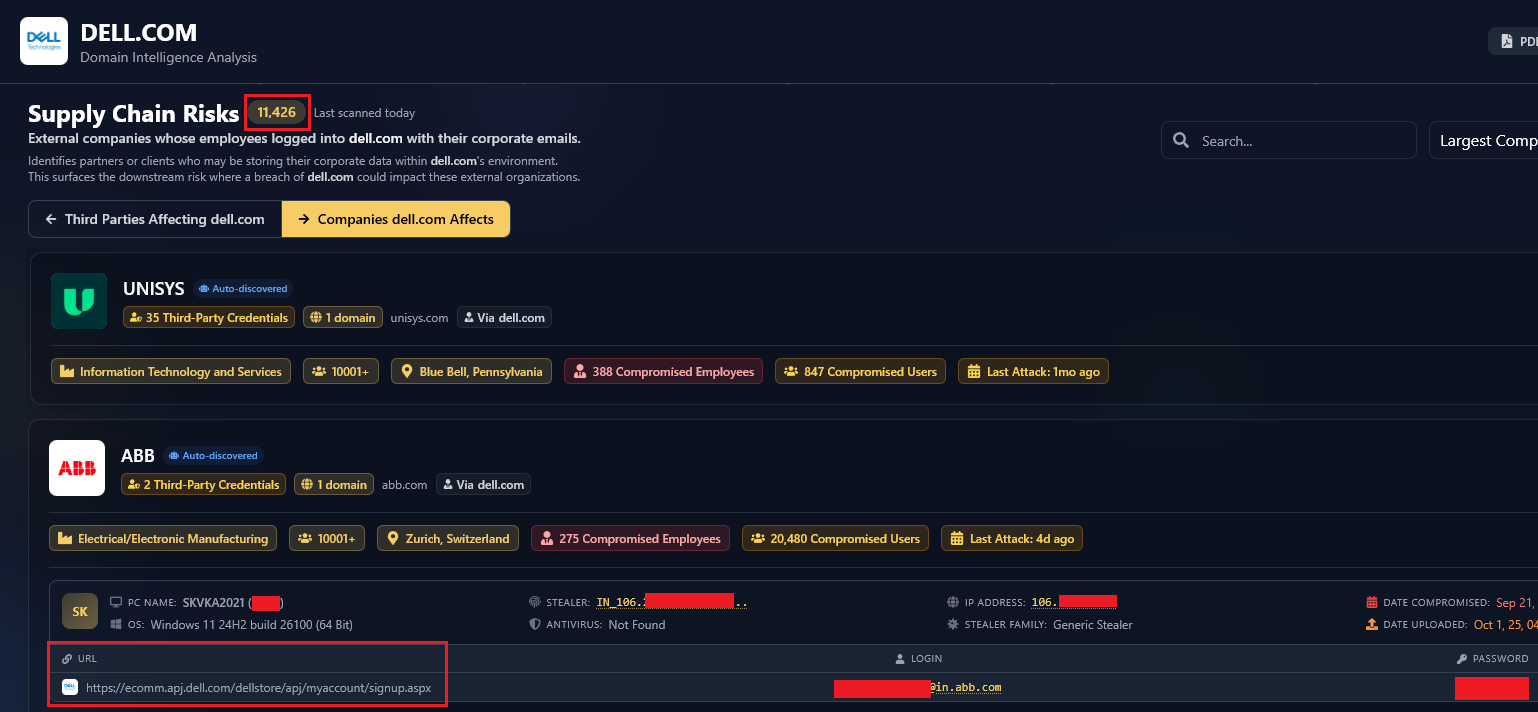The height and width of the screenshot is (712, 1538).
Task: Click the 10001+ employees tag for Unisys
Action: 341,372
